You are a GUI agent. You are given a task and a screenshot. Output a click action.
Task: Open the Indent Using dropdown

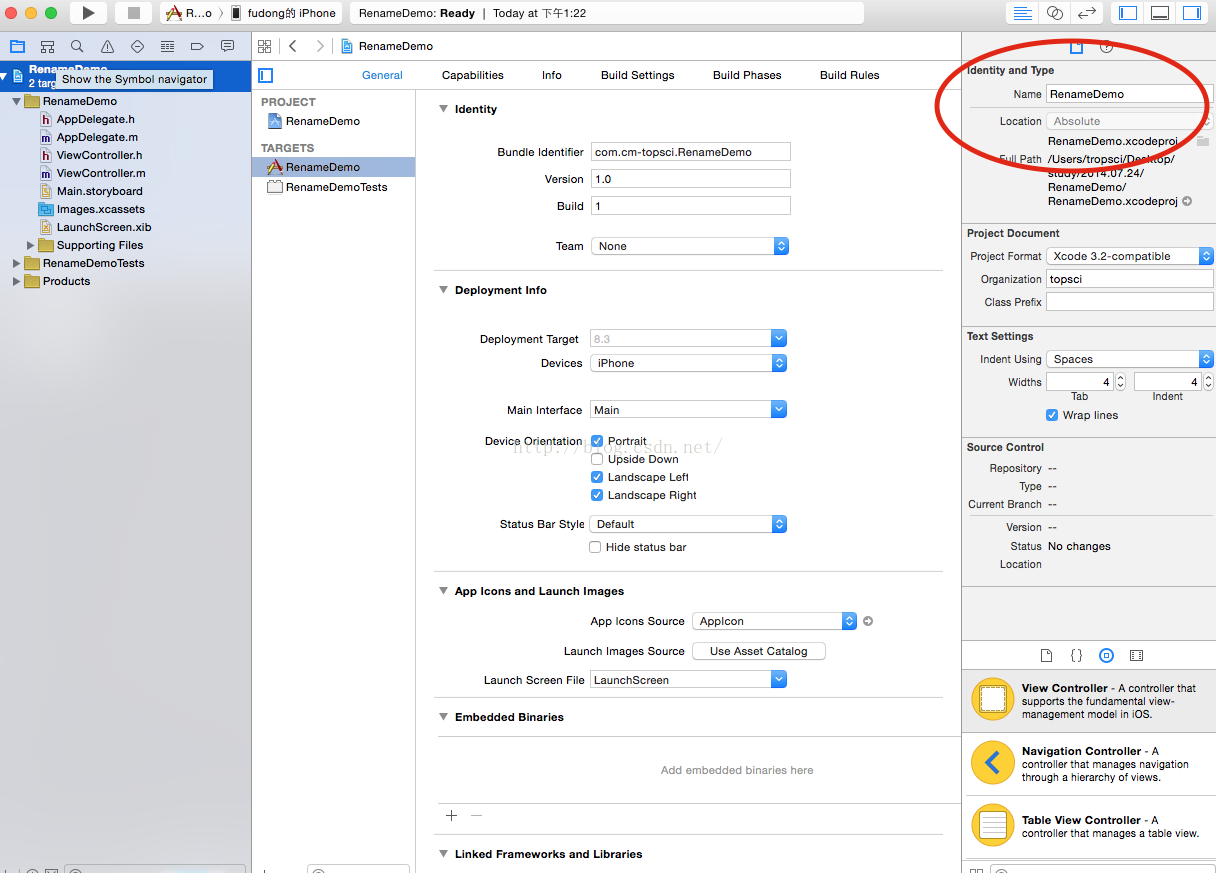pyautogui.click(x=1130, y=359)
